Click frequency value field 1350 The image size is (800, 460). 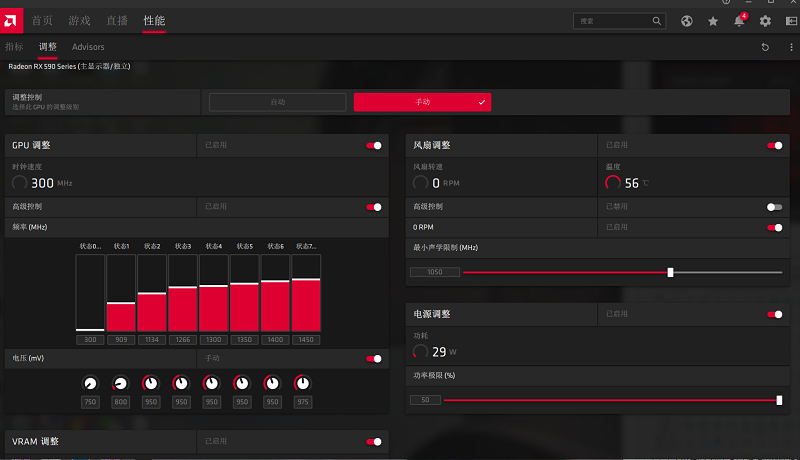coord(244,340)
